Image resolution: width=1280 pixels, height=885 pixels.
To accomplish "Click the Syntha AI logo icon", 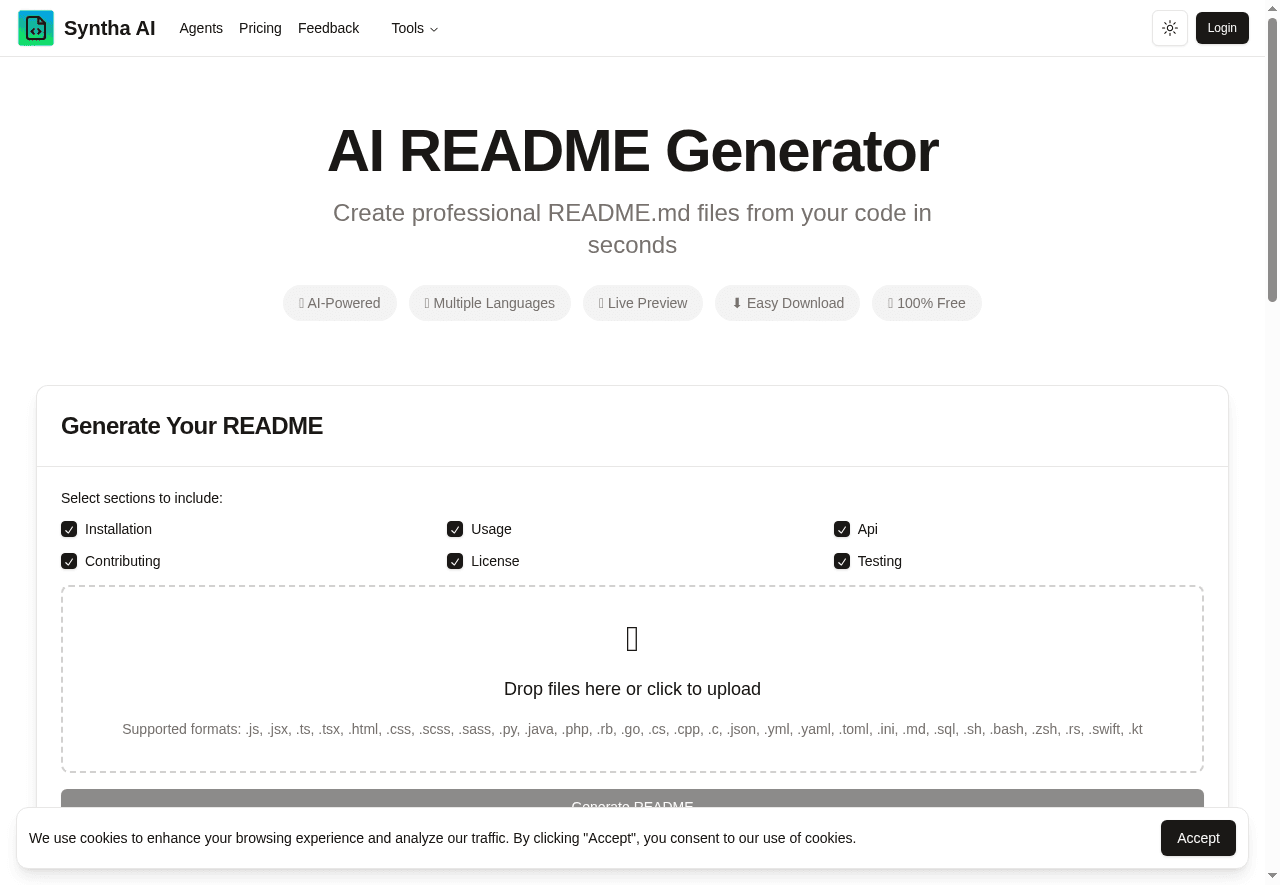I will point(36,28).
